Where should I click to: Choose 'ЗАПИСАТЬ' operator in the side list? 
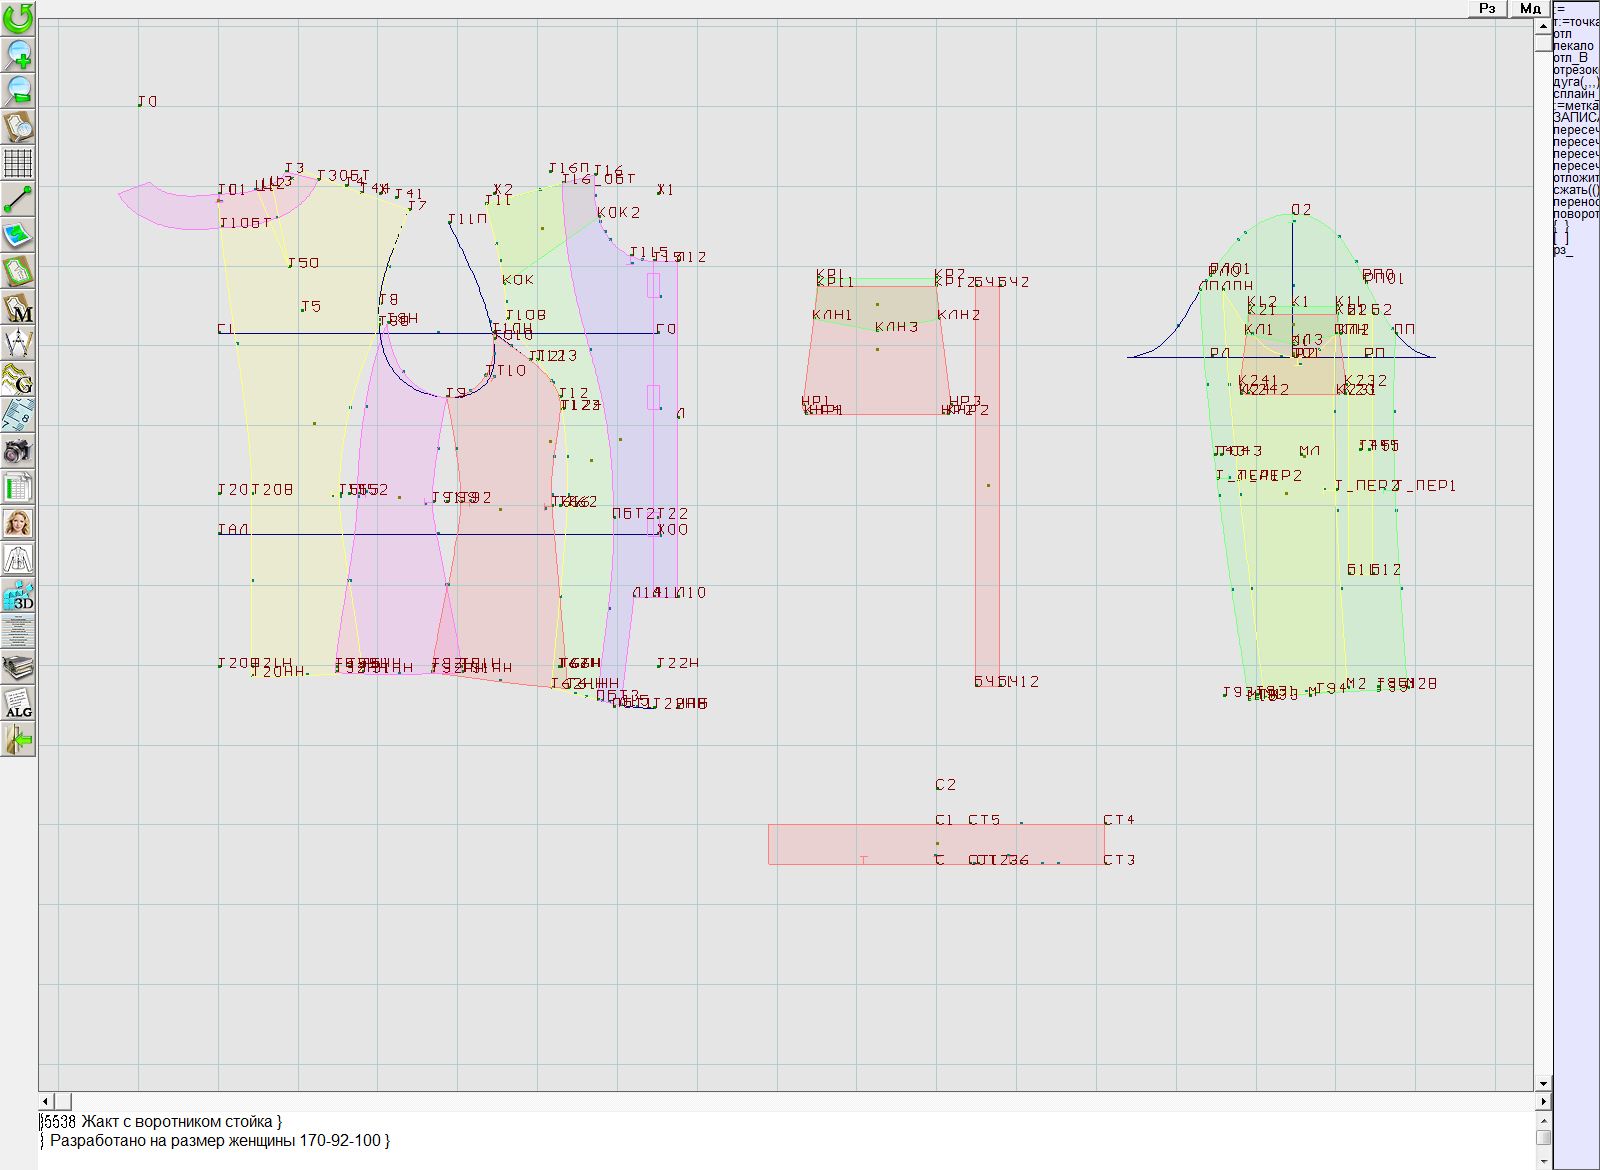(x=1576, y=118)
